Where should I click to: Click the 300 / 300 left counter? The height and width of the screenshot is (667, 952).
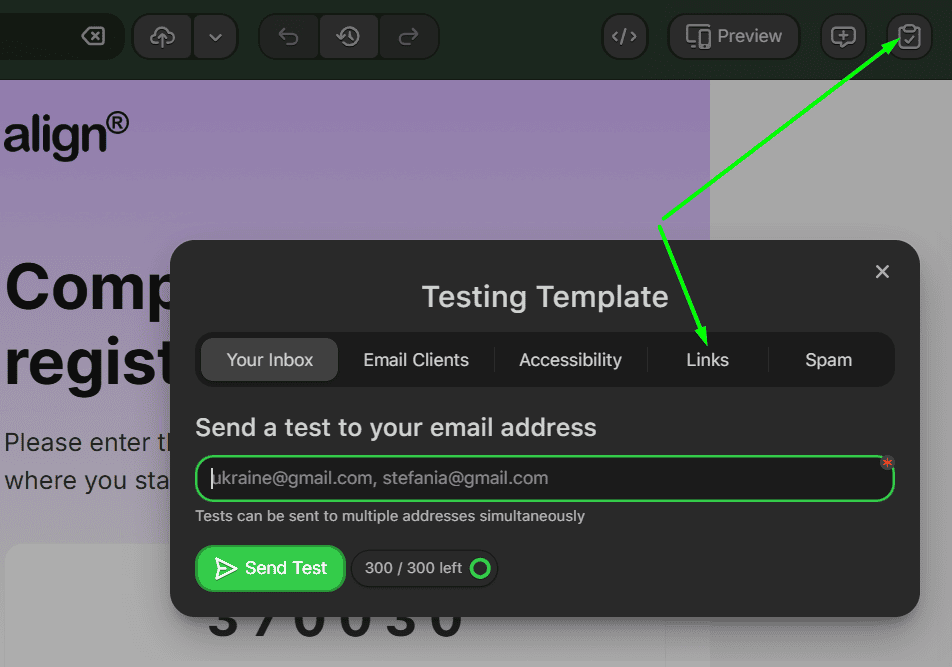424,568
